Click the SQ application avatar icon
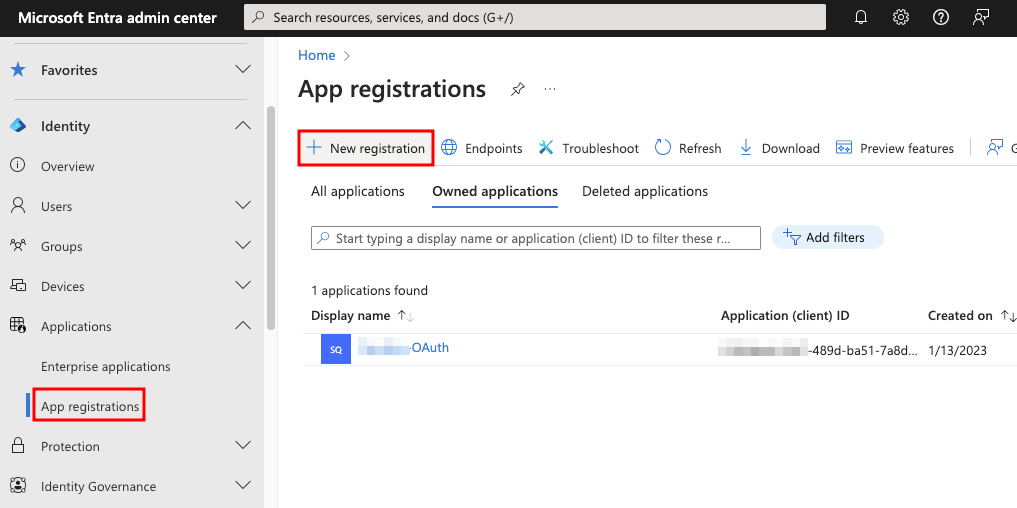1017x508 pixels. [336, 349]
